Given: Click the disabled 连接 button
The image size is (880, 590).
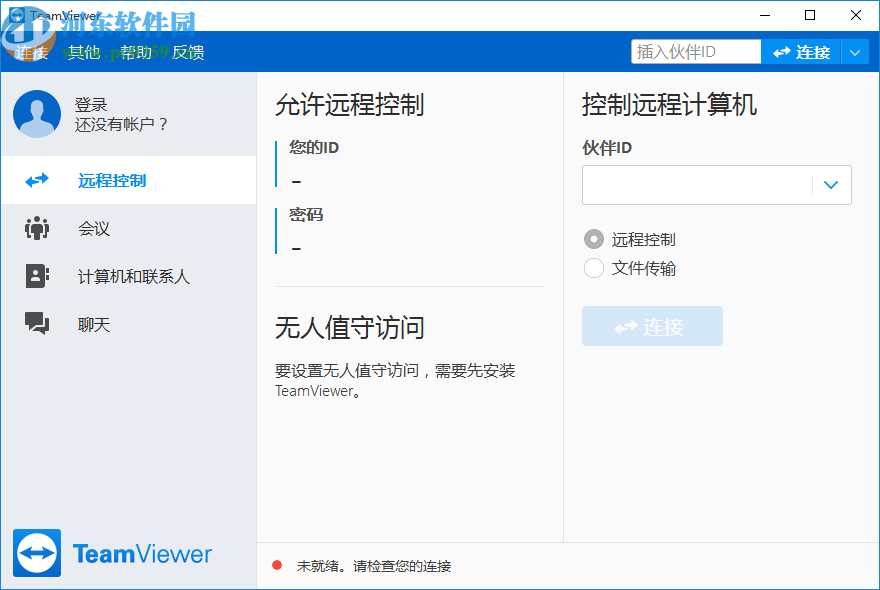Looking at the screenshot, I should click(652, 326).
